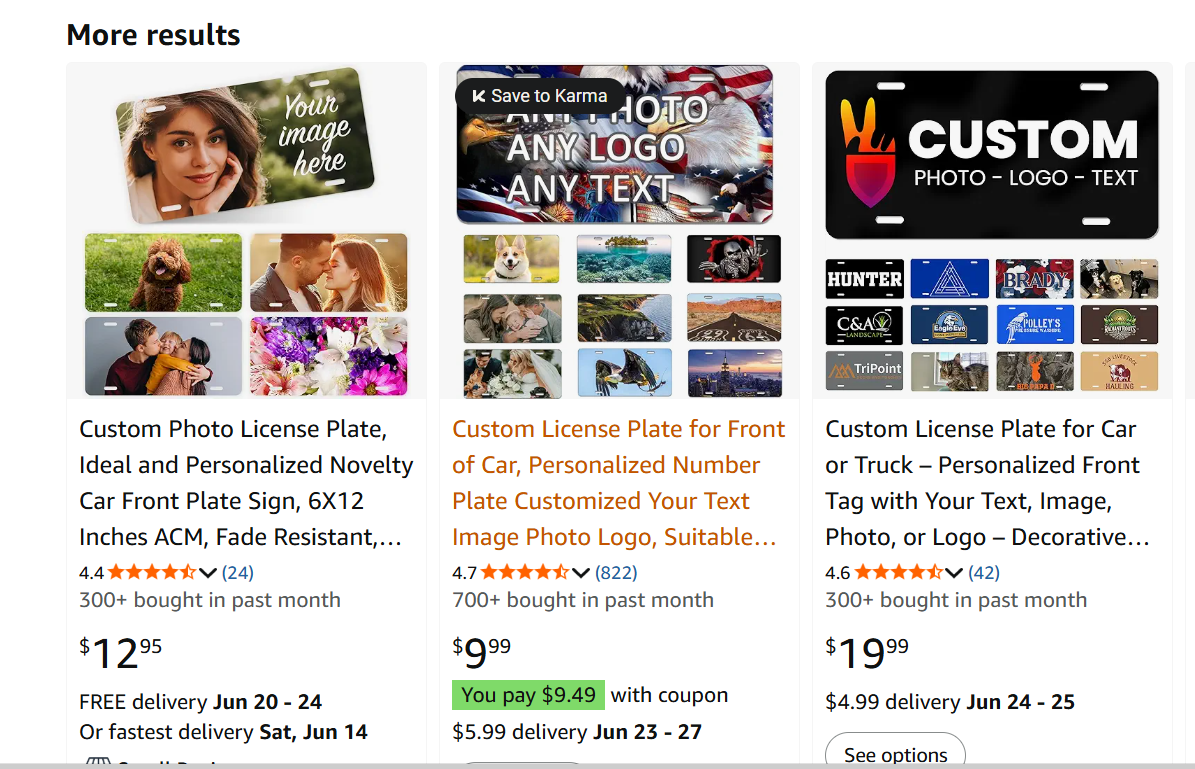Viewport: 1195px width, 769px height.
Task: Click star rating icons of 4.6 product
Action: (x=898, y=573)
